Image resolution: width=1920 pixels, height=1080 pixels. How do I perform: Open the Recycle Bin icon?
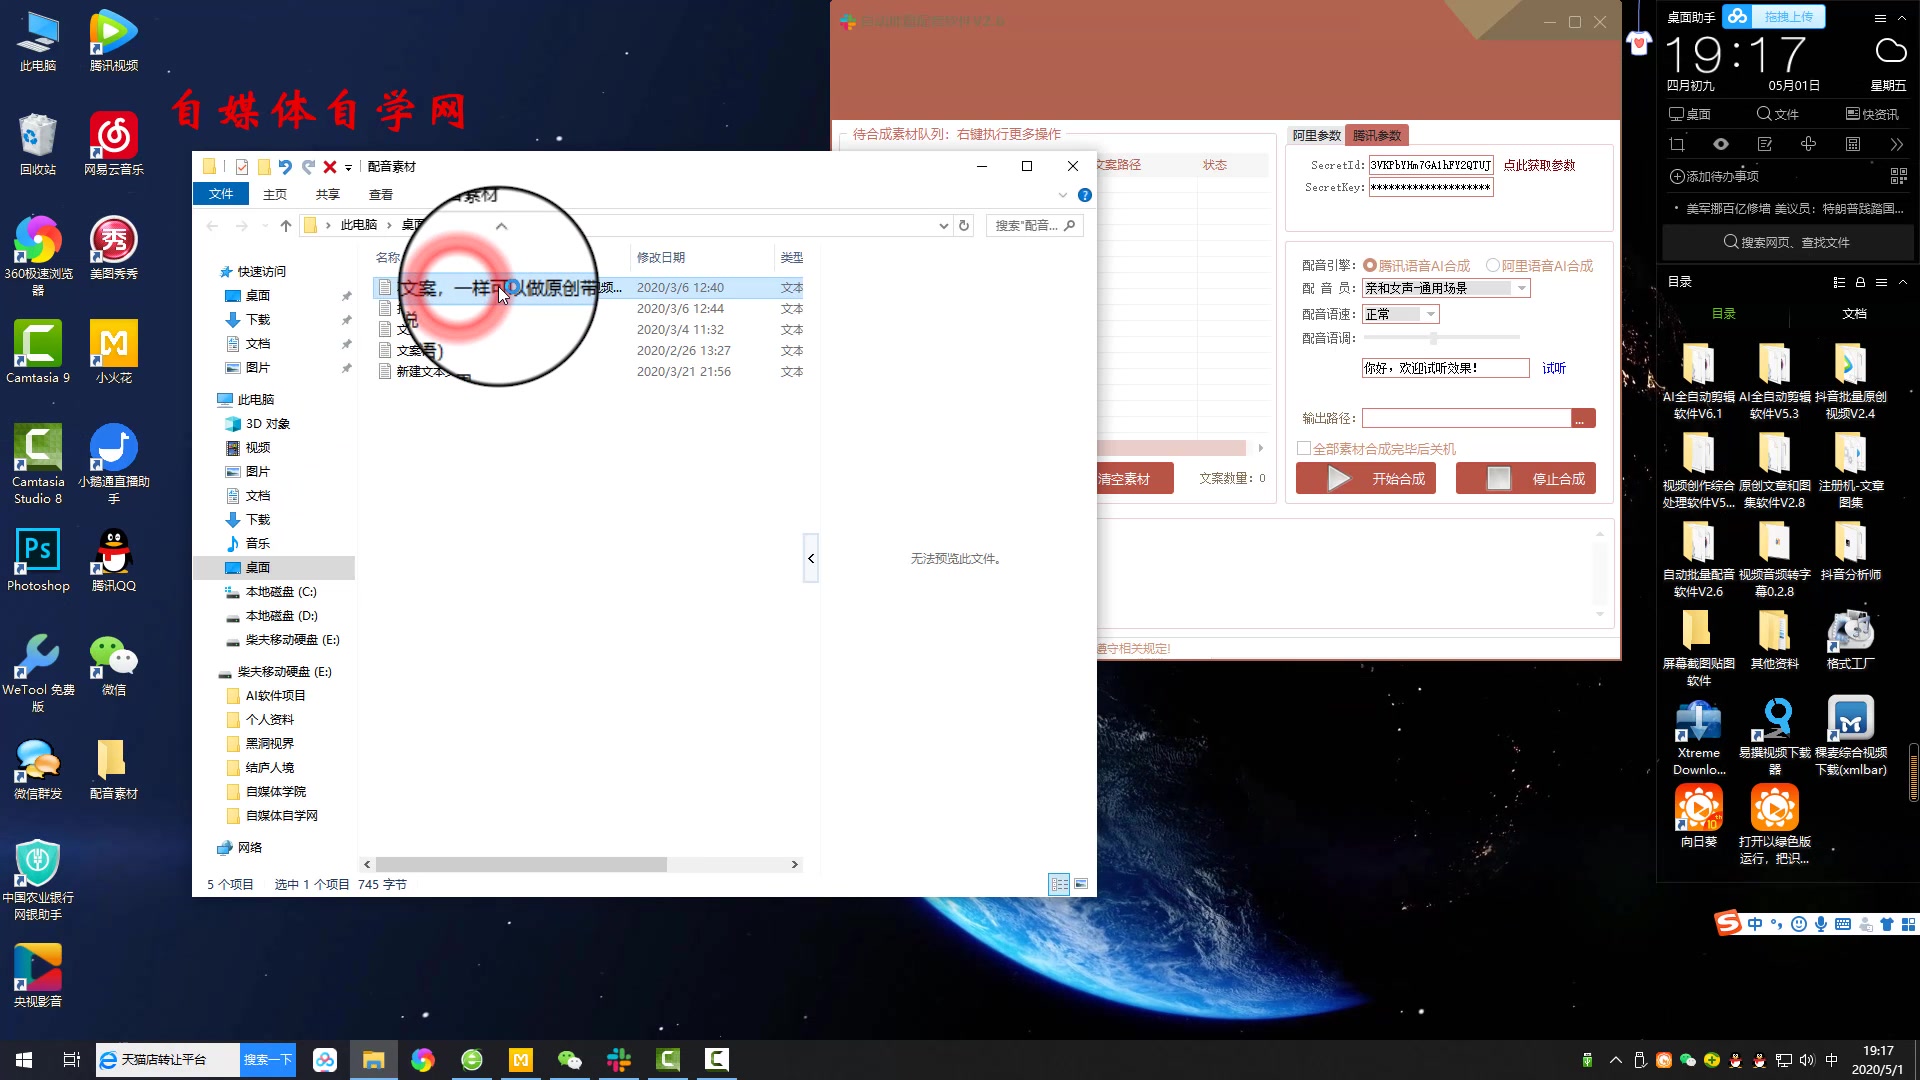pyautogui.click(x=38, y=144)
